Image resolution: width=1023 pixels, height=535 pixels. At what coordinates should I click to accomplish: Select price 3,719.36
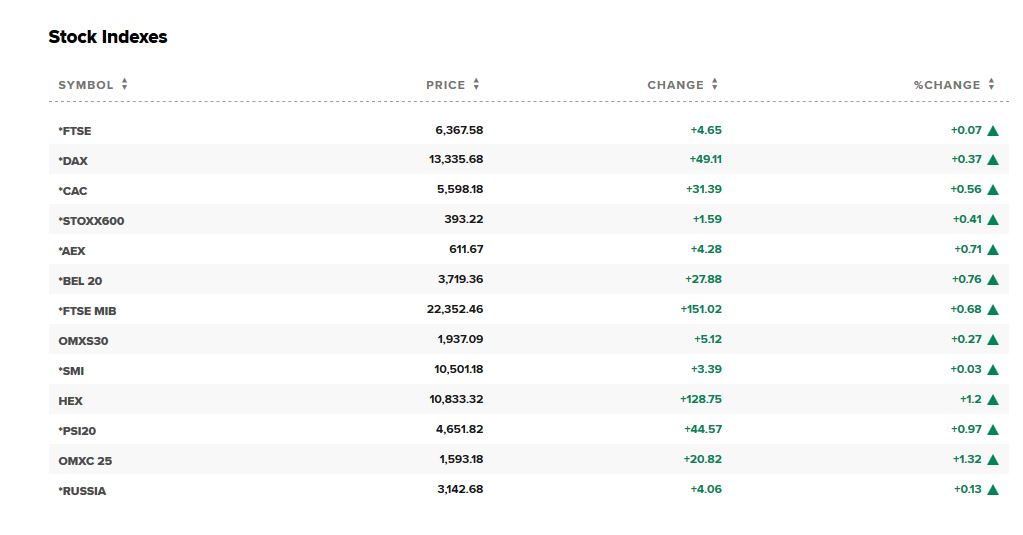click(461, 279)
